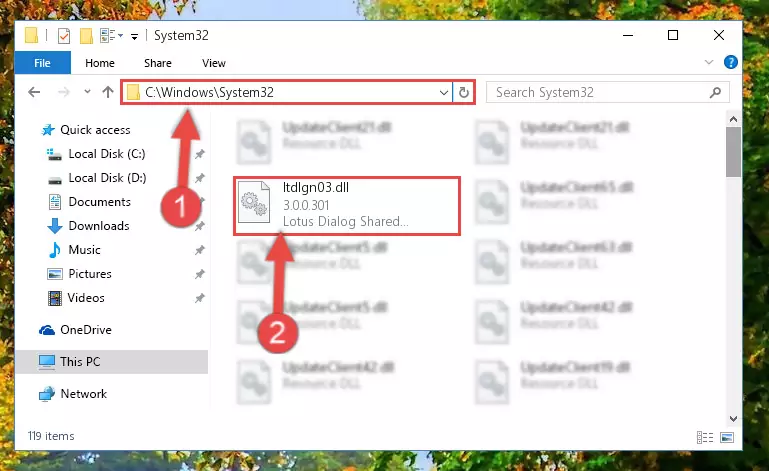The height and width of the screenshot is (471, 769).
Task: Select Quick access in the navigation pane
Action: pos(95,130)
